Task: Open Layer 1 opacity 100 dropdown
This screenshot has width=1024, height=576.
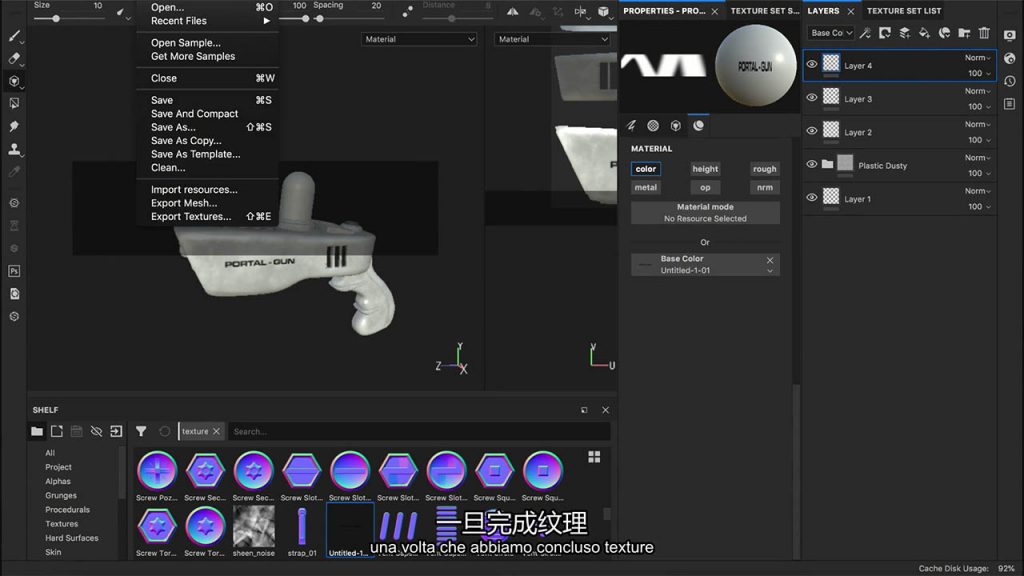Action: click(980, 206)
